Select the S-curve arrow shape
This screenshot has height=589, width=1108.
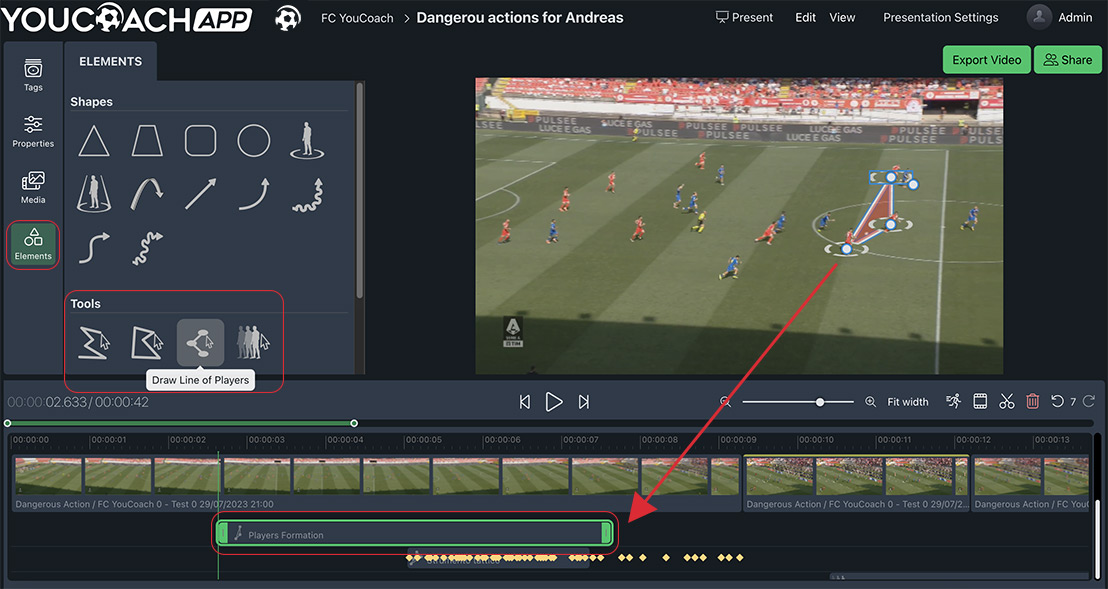(x=93, y=248)
